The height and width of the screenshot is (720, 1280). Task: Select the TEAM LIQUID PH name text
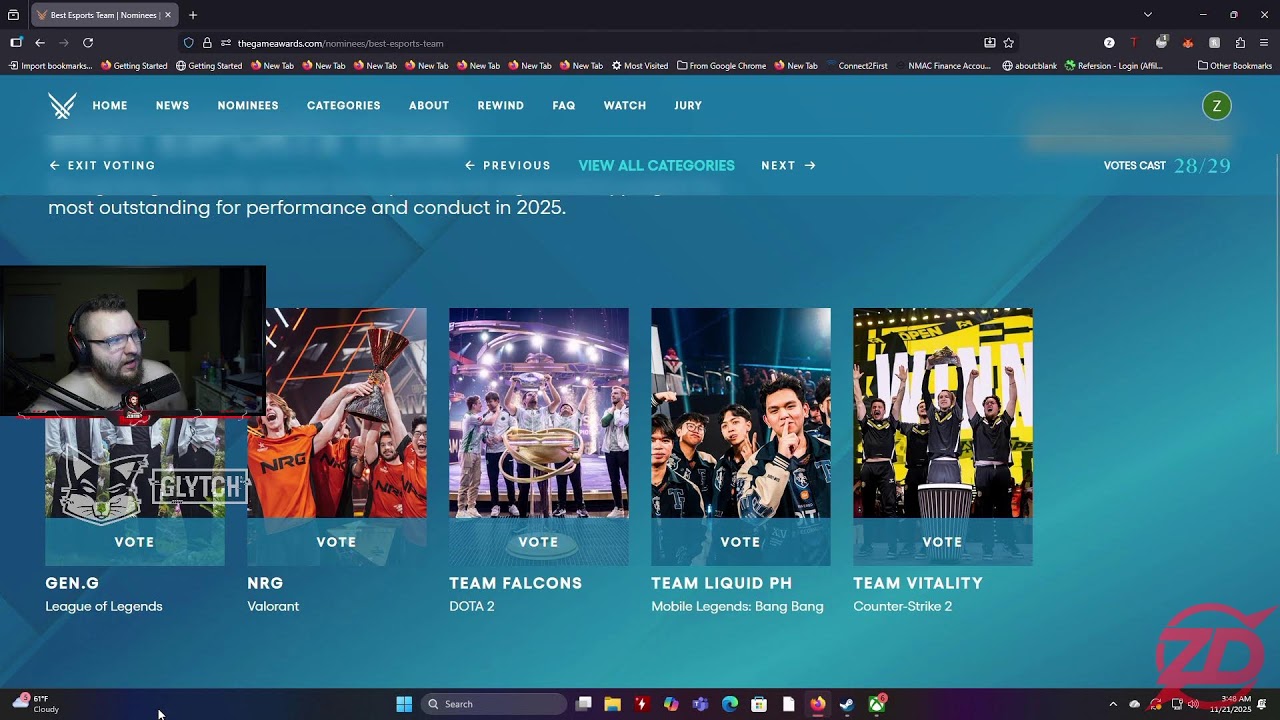(721, 583)
